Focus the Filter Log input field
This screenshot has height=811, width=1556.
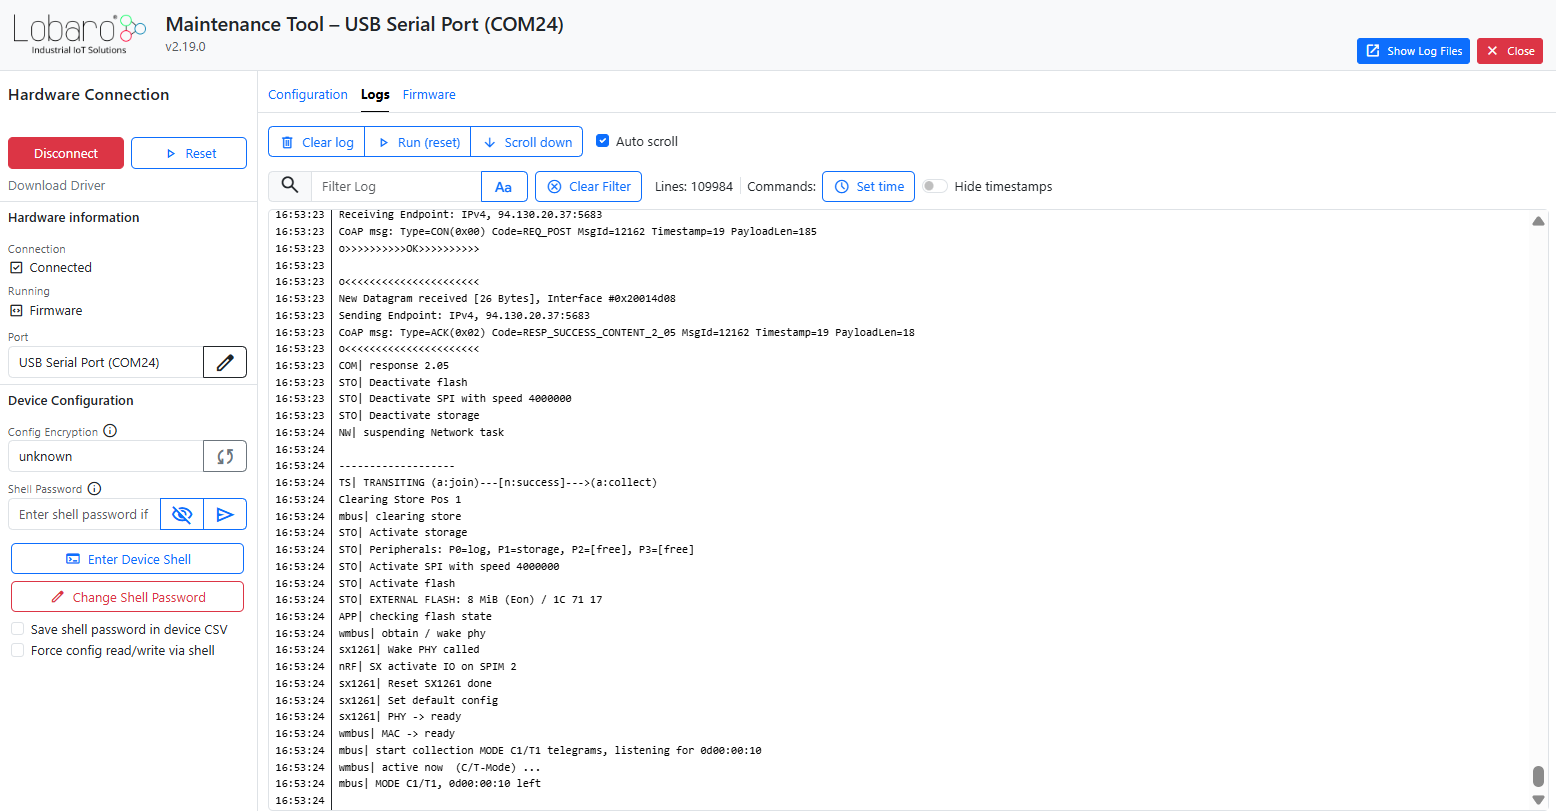[x=396, y=186]
